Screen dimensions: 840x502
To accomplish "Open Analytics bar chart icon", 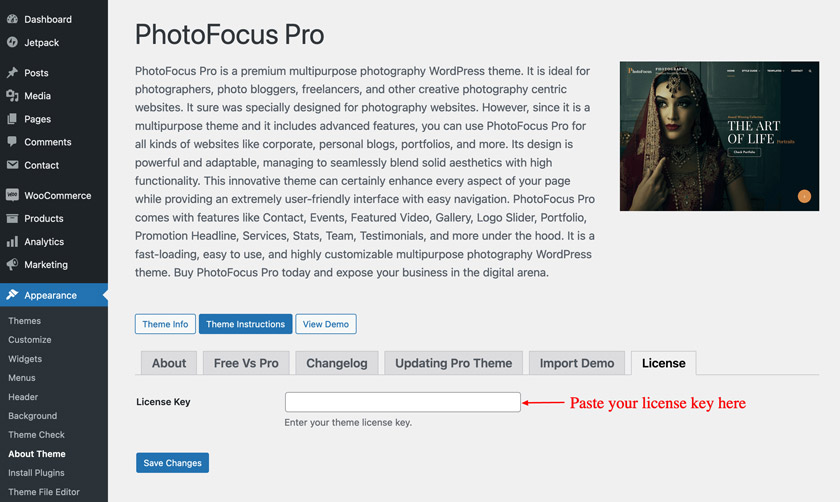I will pos(12,242).
